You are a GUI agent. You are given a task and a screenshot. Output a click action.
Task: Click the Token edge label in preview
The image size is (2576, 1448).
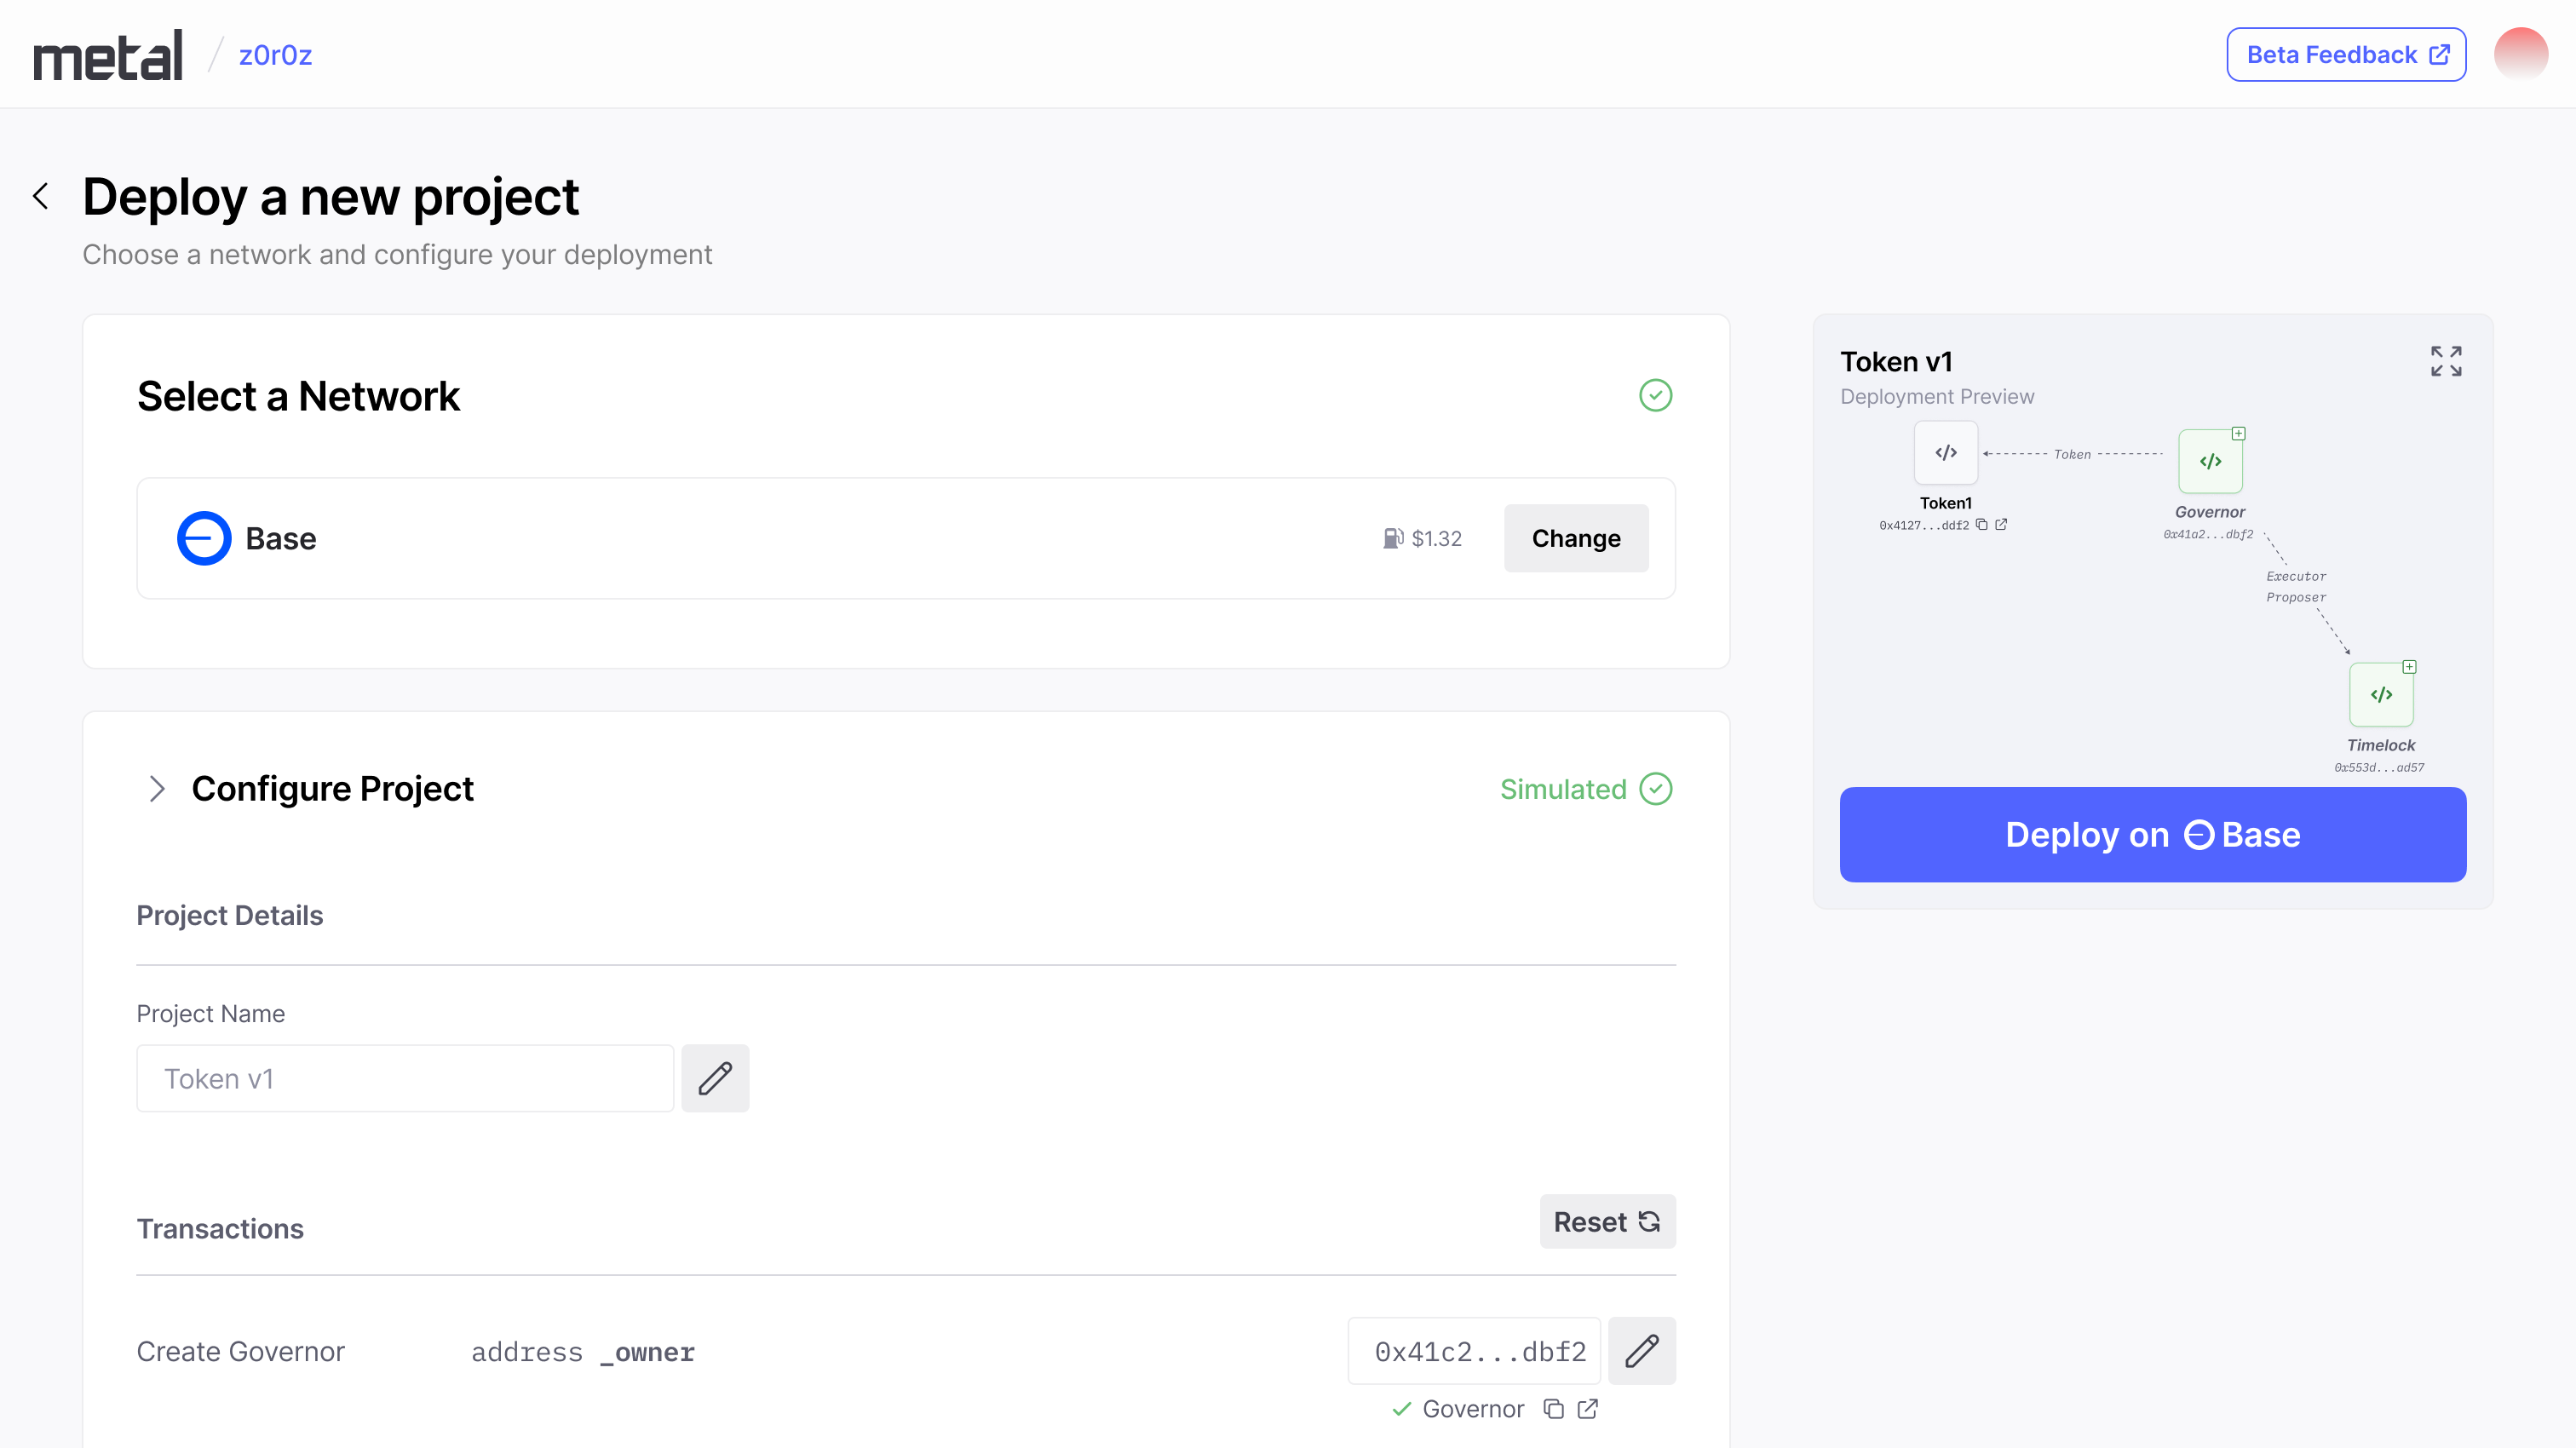coord(2072,455)
